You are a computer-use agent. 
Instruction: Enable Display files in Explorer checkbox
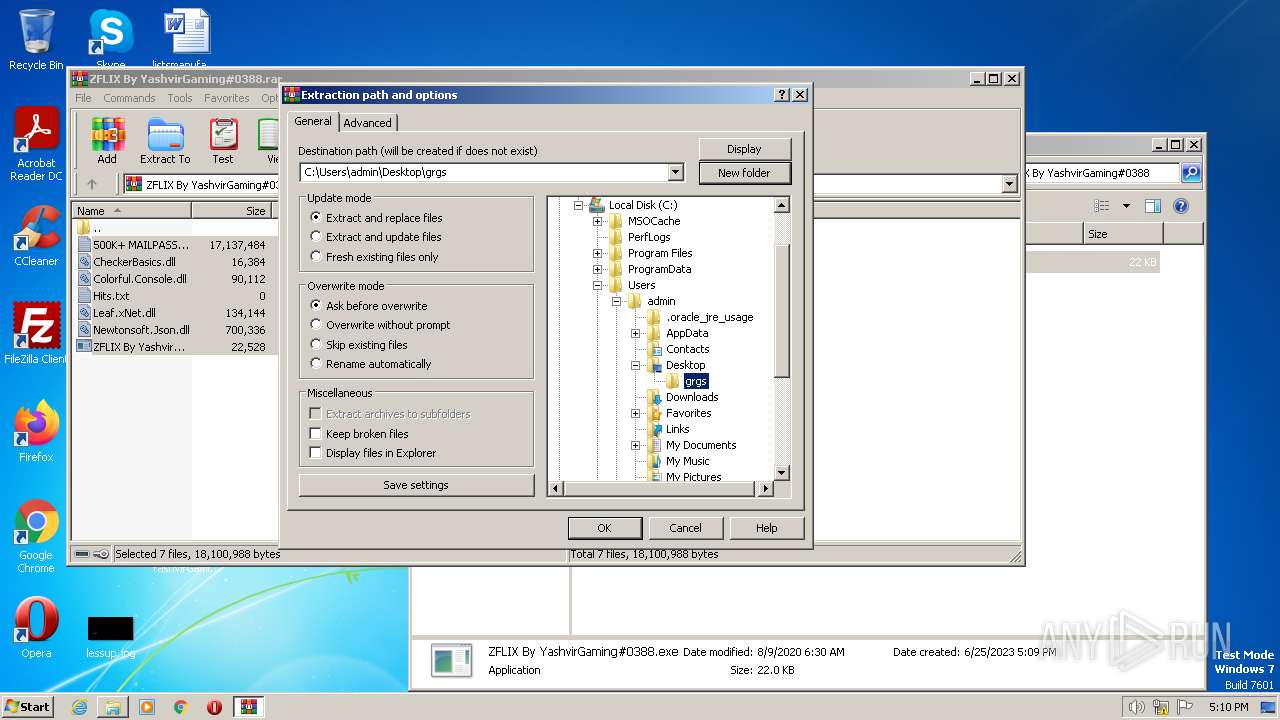tap(315, 453)
